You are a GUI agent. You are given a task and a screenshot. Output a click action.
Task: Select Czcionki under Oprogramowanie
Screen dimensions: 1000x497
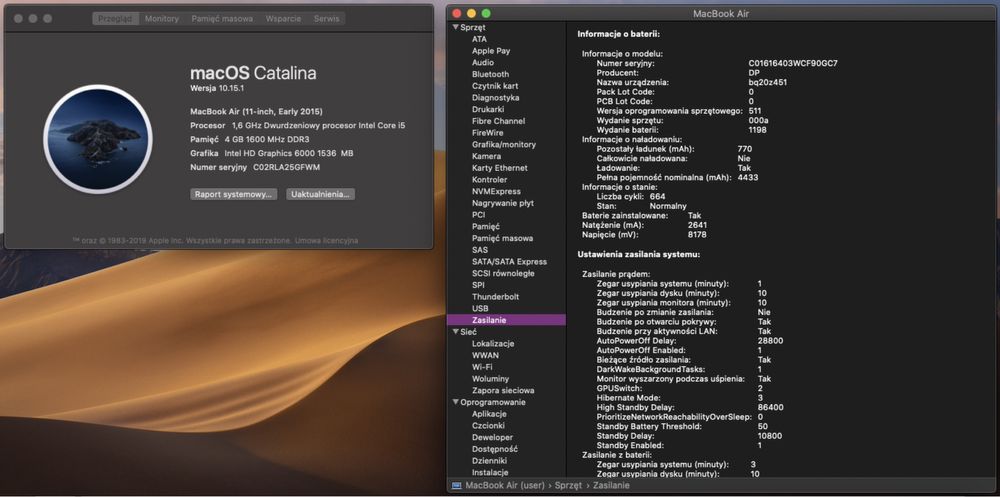point(489,426)
